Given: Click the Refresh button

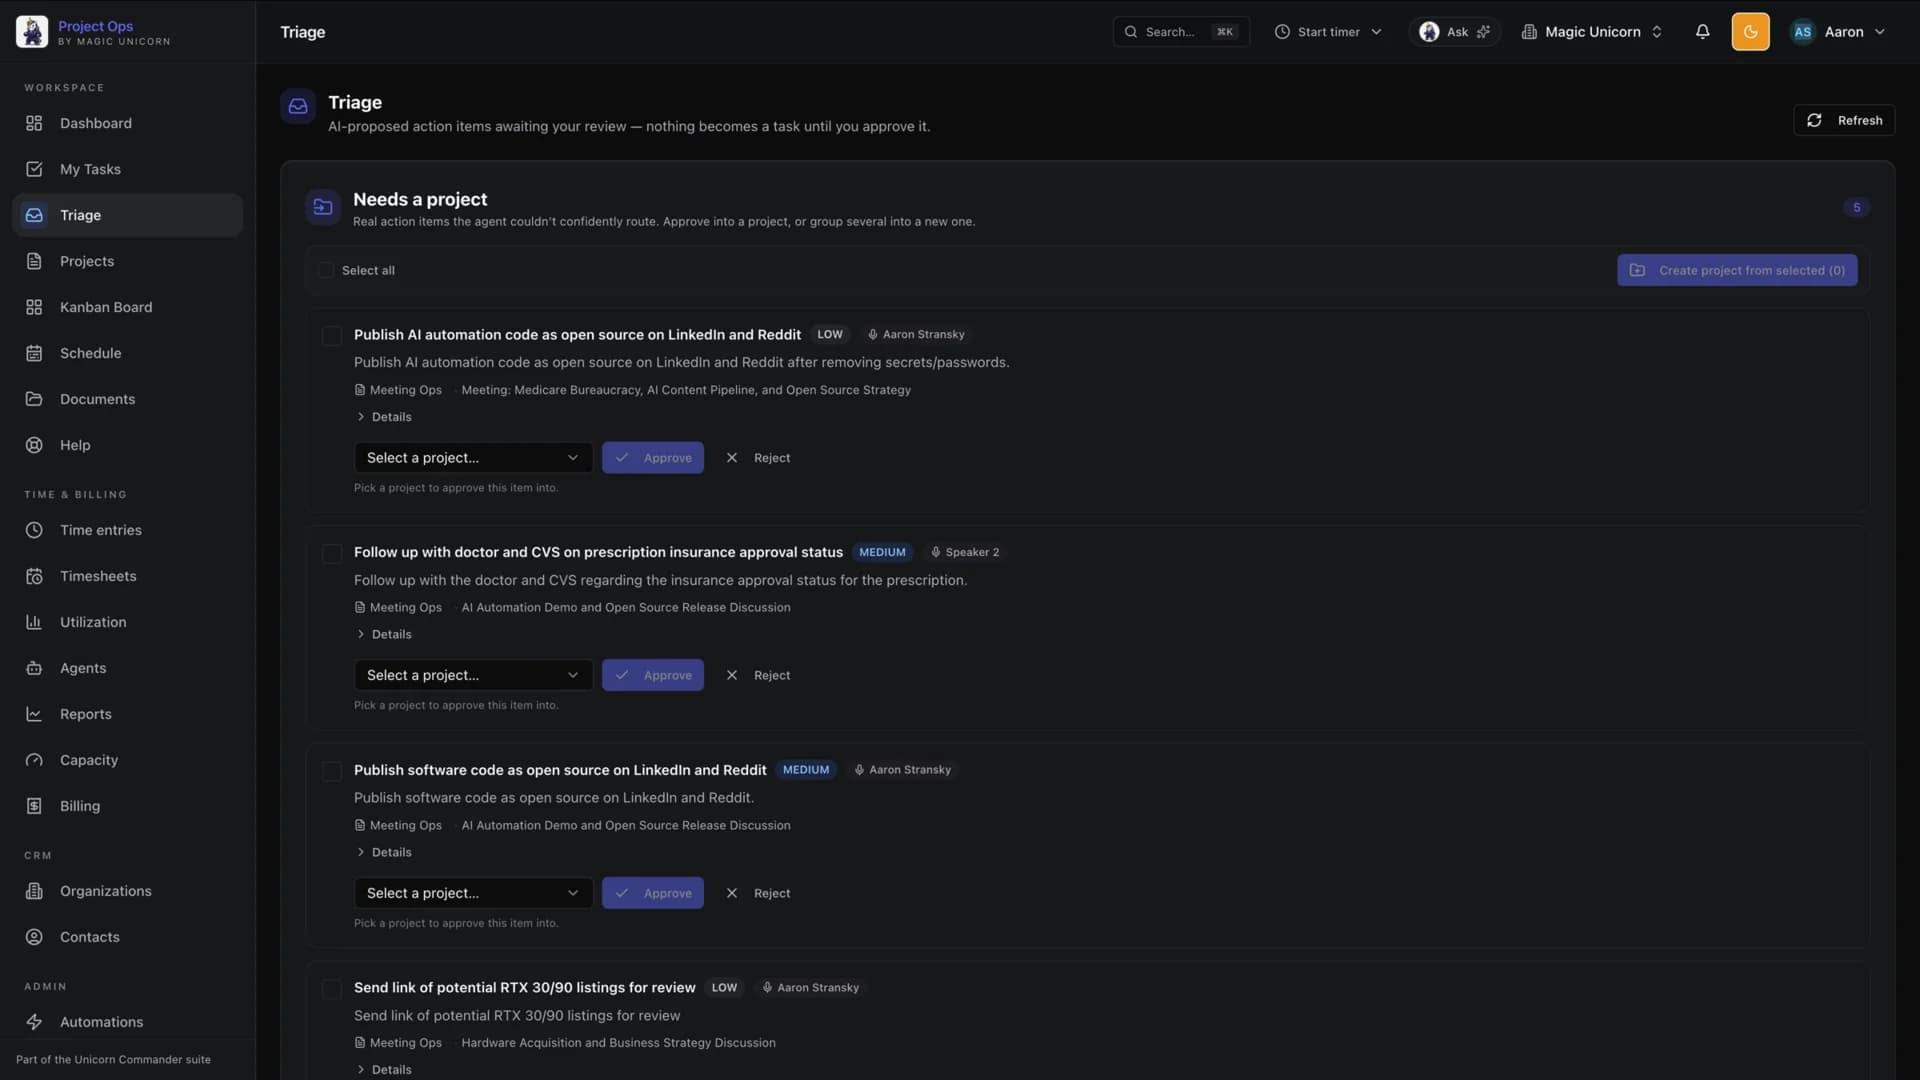Looking at the screenshot, I should [x=1844, y=120].
